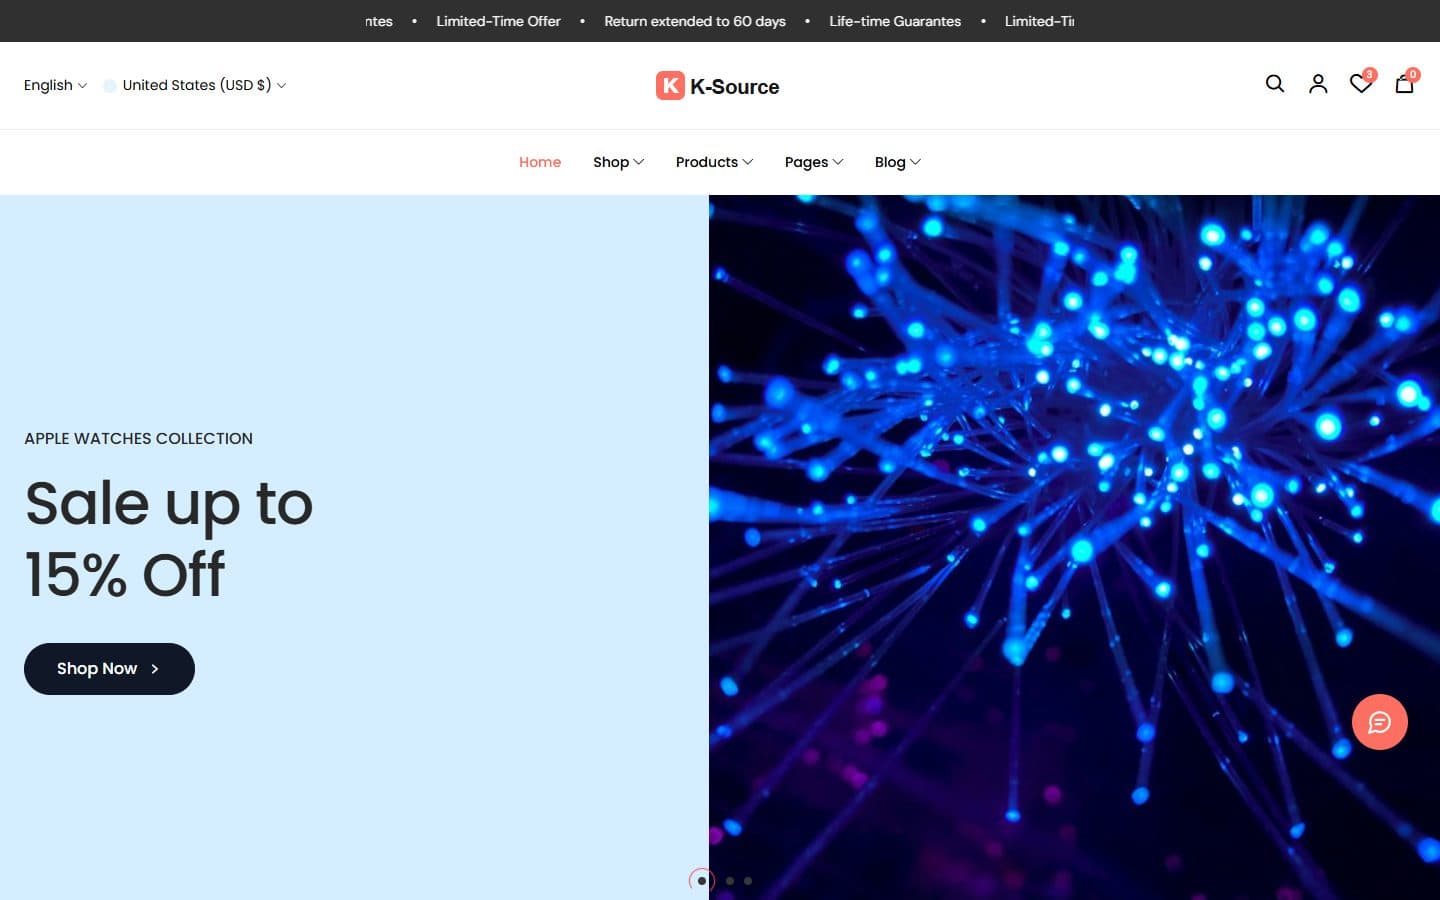Click the Shop Now button

(x=109, y=669)
